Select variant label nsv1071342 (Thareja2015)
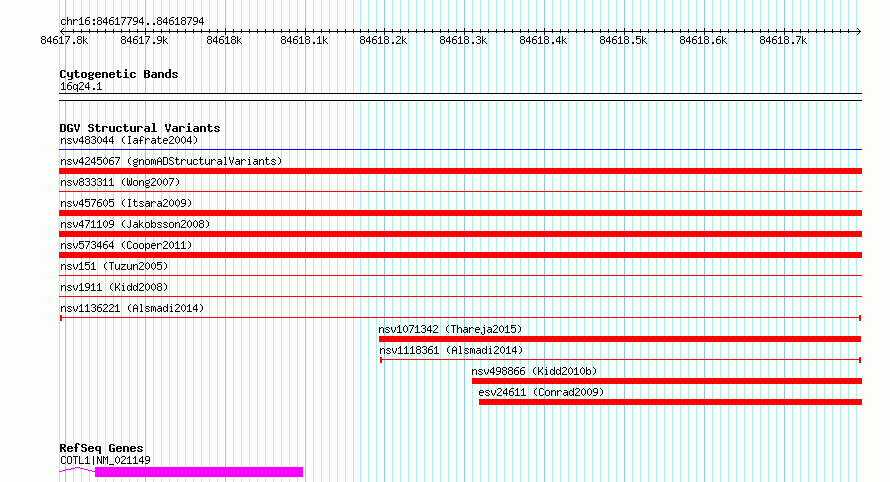890x482 pixels. [x=450, y=329]
